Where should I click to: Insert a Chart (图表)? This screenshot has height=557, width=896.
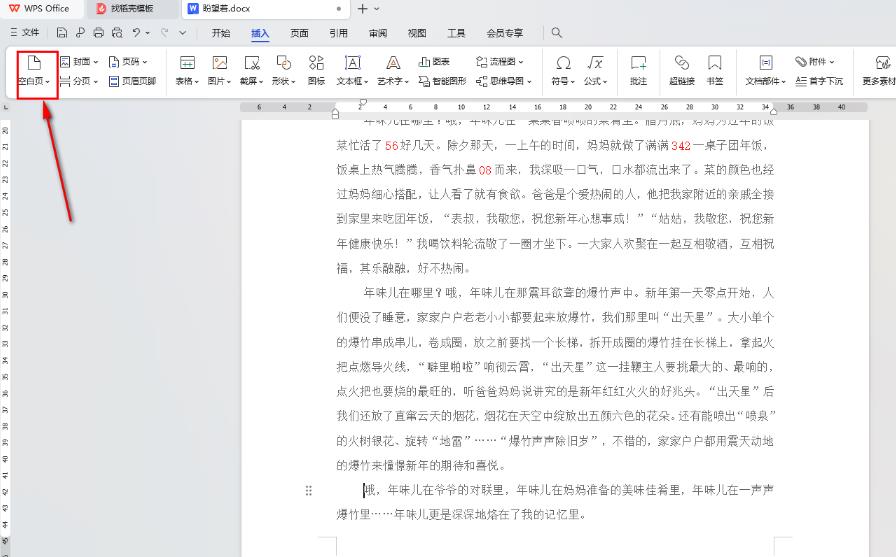point(434,62)
